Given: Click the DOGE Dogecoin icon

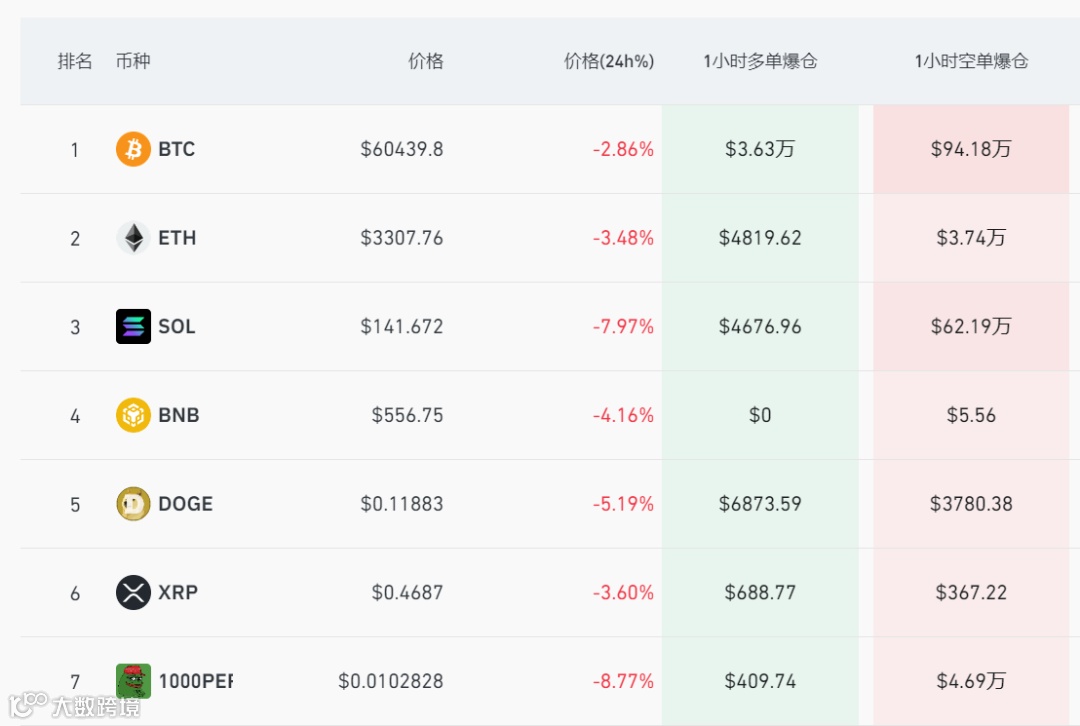Looking at the screenshot, I should [x=133, y=504].
